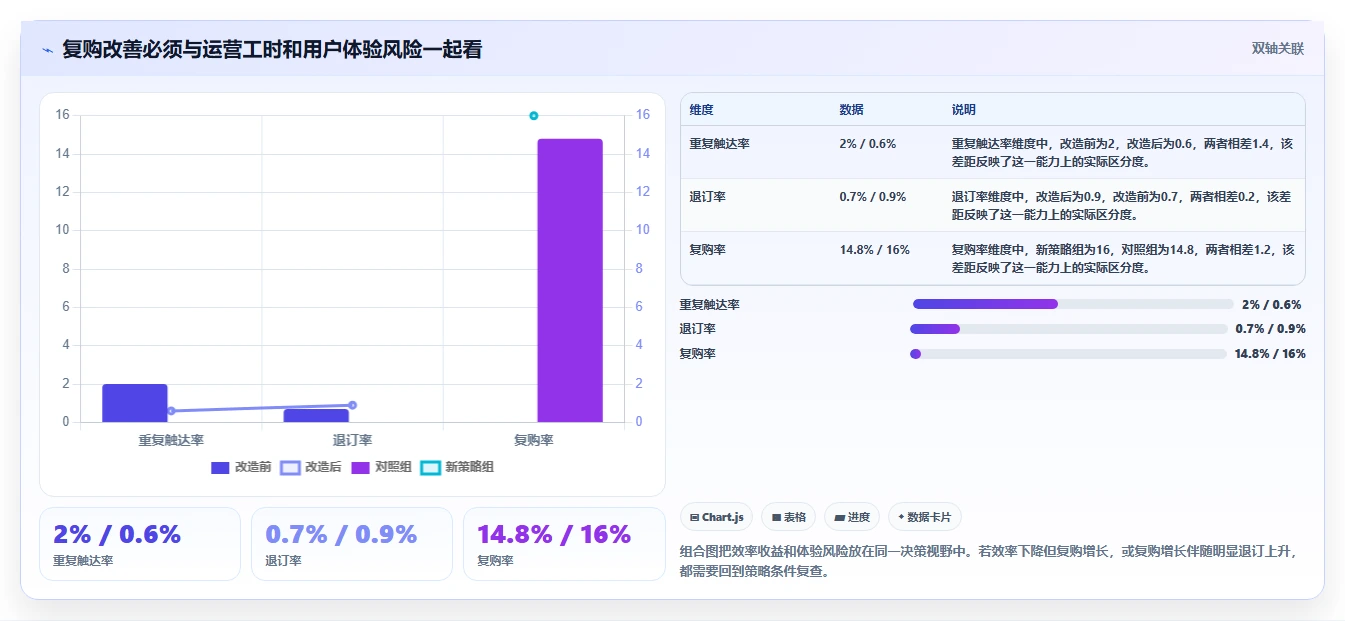1345x621 pixels.
Task: Open the Chart.js chip
Action: coord(717,517)
